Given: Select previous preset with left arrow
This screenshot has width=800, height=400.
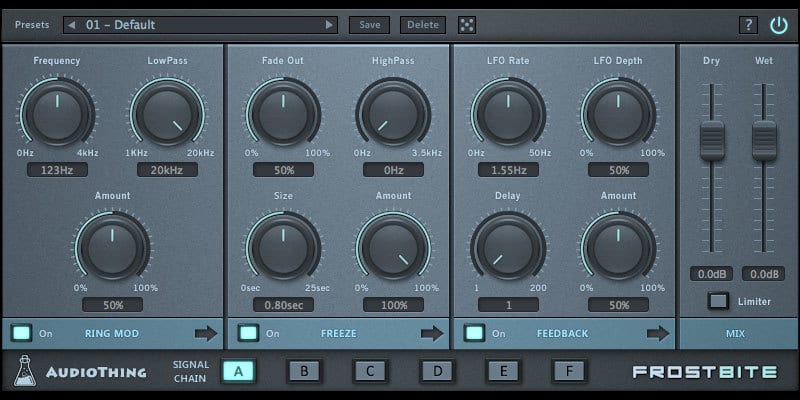Looking at the screenshot, I should [71, 24].
